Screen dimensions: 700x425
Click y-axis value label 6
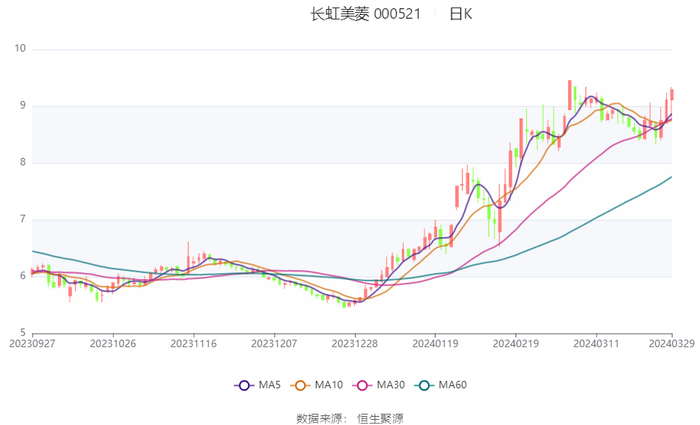[23, 275]
